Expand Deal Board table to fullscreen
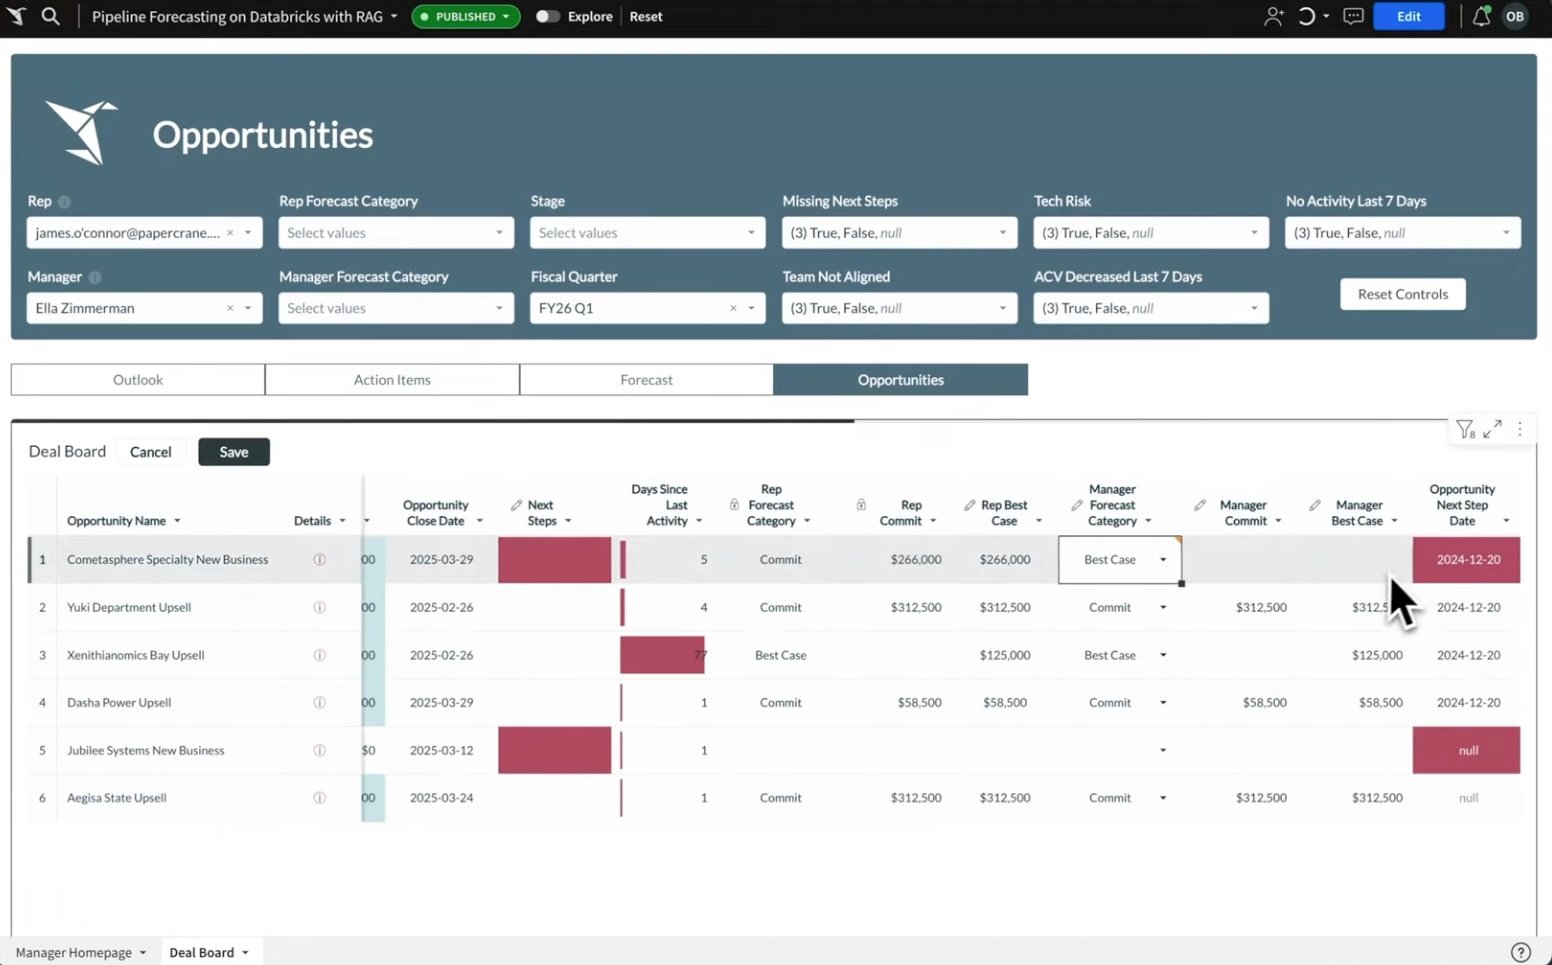 point(1492,429)
